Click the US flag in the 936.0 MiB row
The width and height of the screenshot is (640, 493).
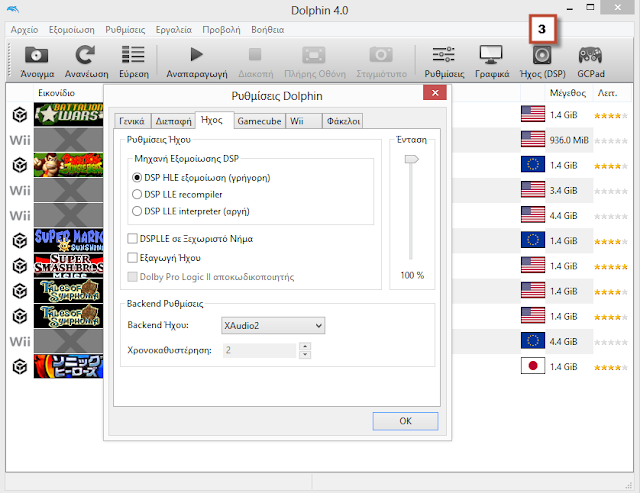point(533,139)
